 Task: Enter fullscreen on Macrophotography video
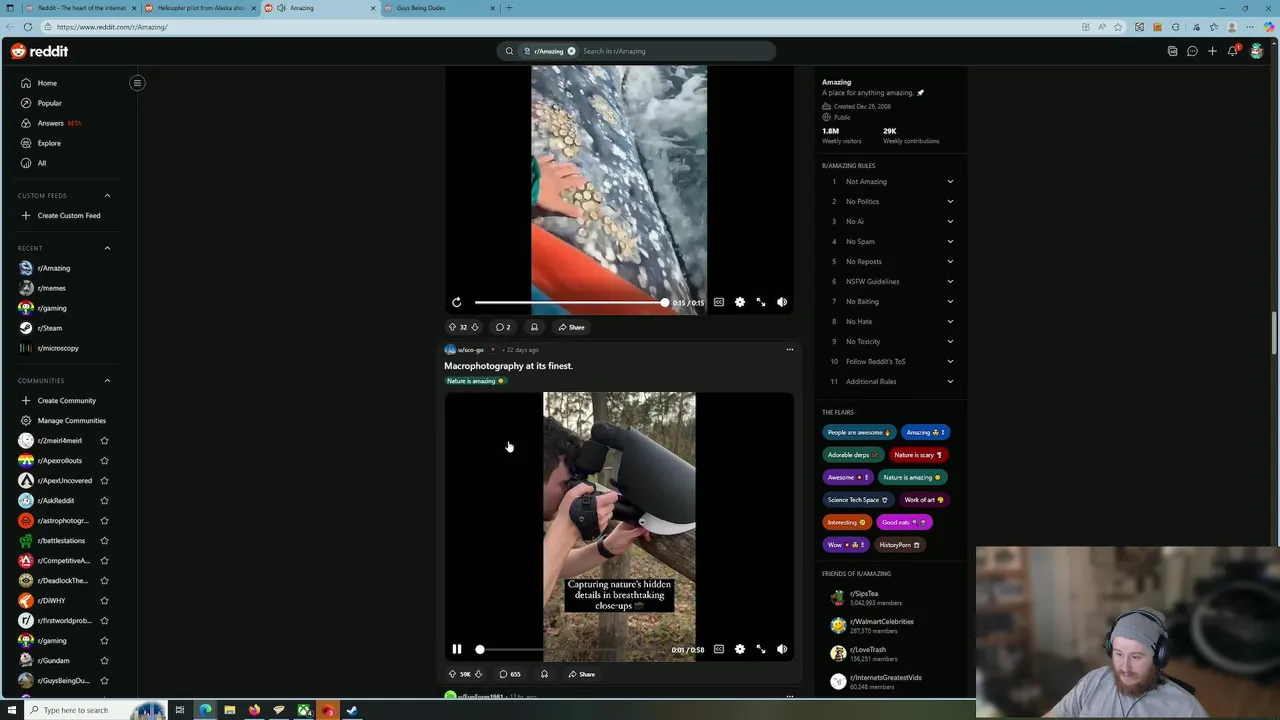(x=761, y=649)
